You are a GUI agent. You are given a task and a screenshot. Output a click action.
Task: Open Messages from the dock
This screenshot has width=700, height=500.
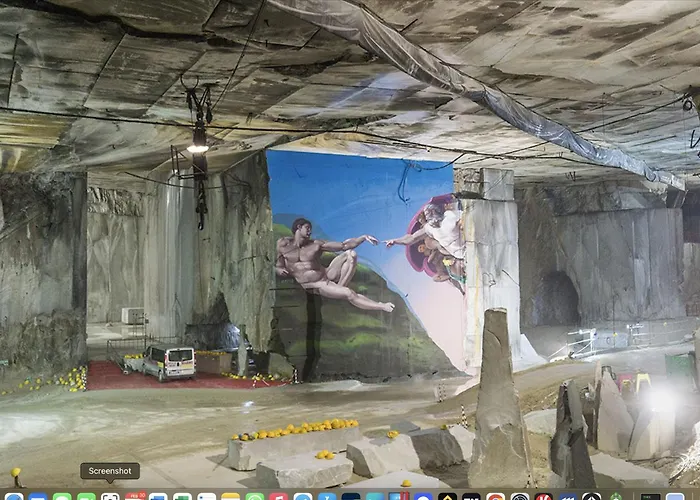pos(62,497)
